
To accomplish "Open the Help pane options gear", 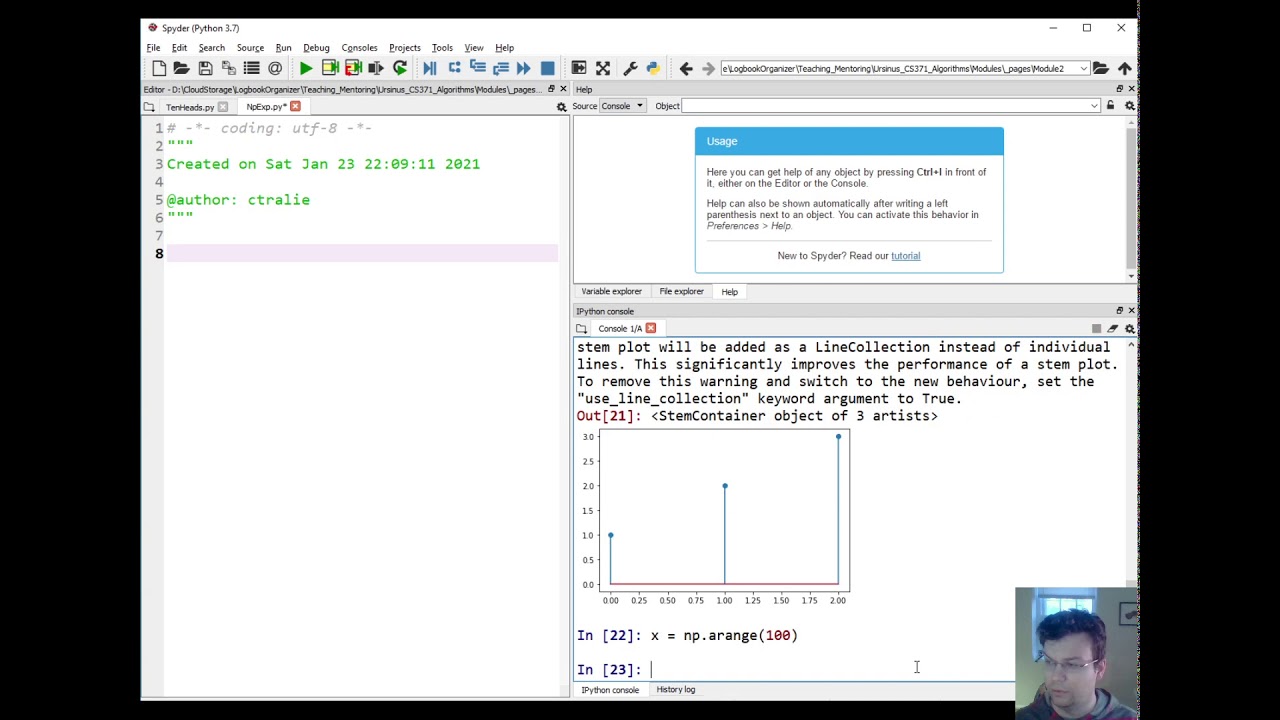I will [1129, 106].
